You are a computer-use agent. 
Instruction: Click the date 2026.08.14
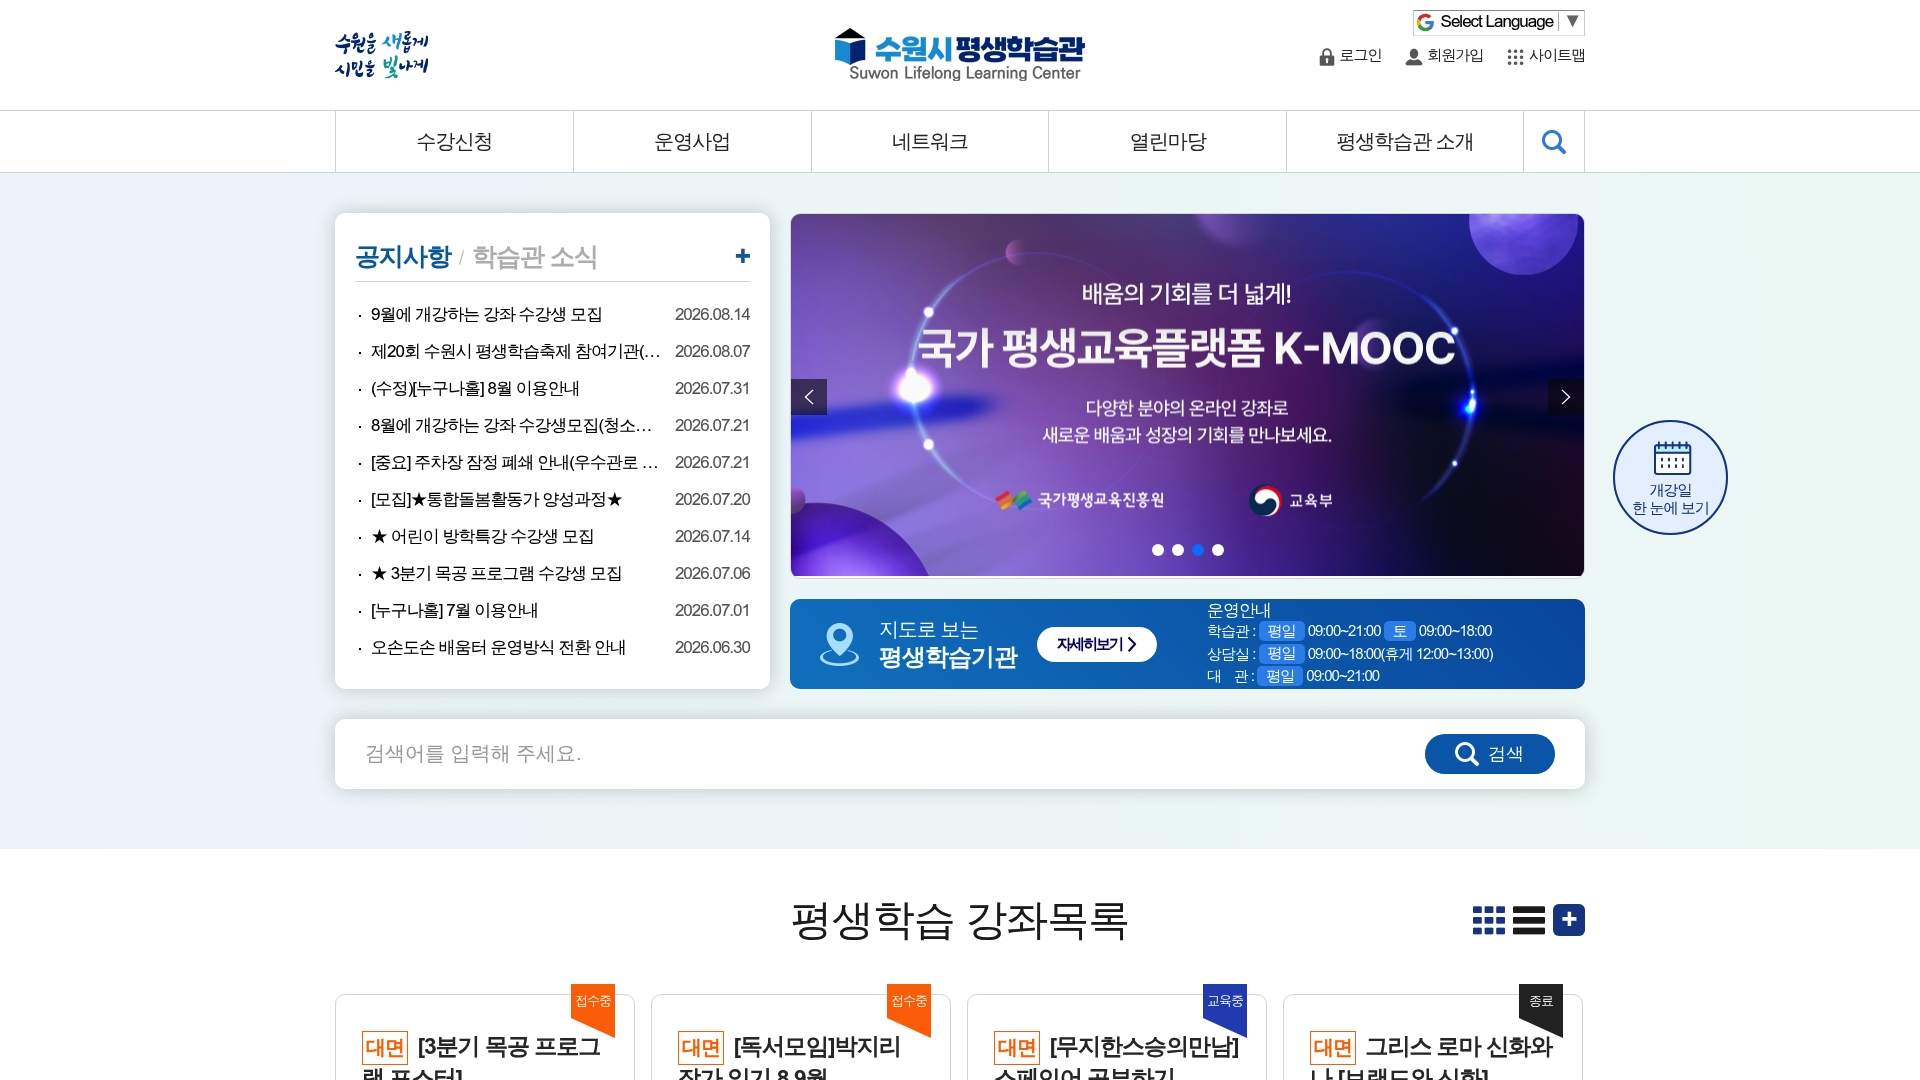[x=712, y=314]
